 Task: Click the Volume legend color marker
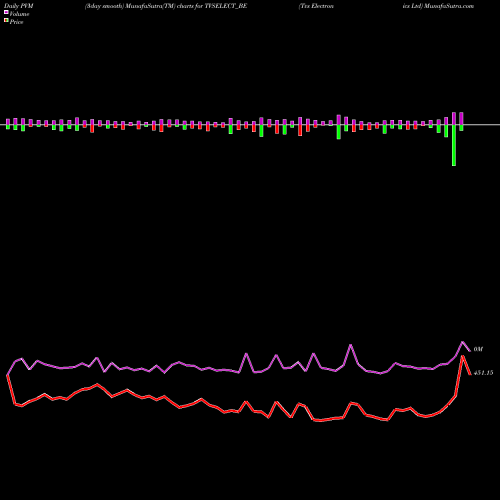coord(6,12)
